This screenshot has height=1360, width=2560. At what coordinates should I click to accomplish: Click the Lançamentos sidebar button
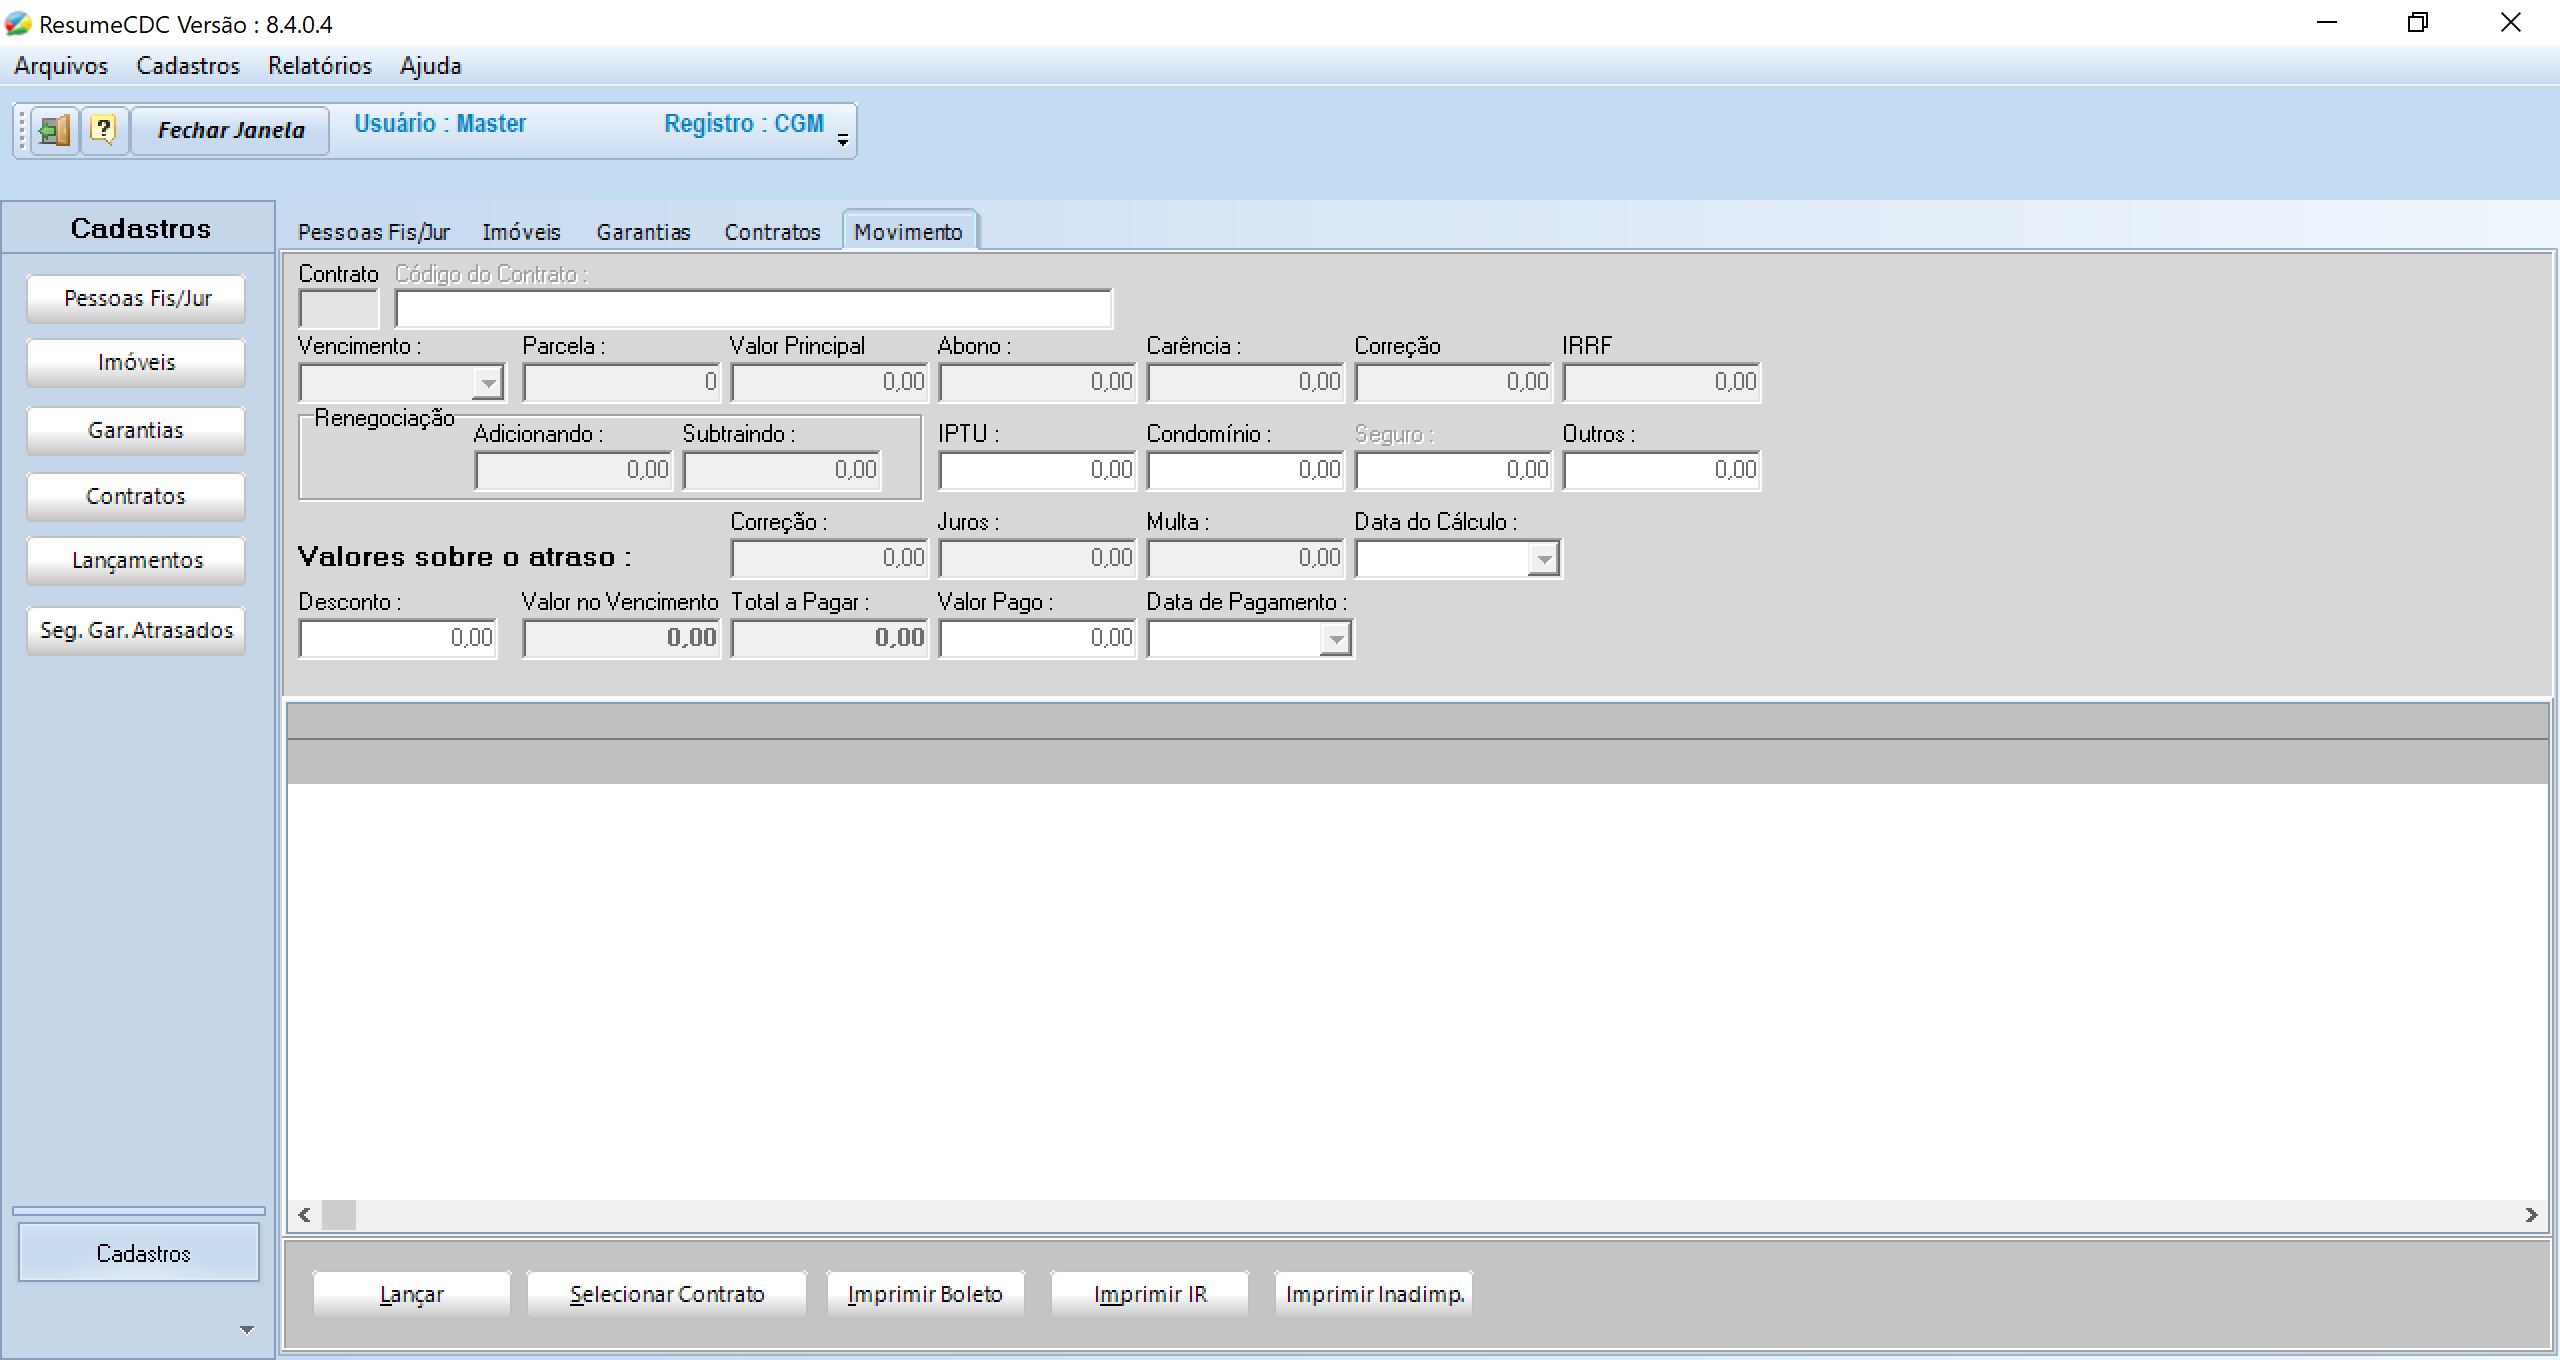tap(136, 561)
